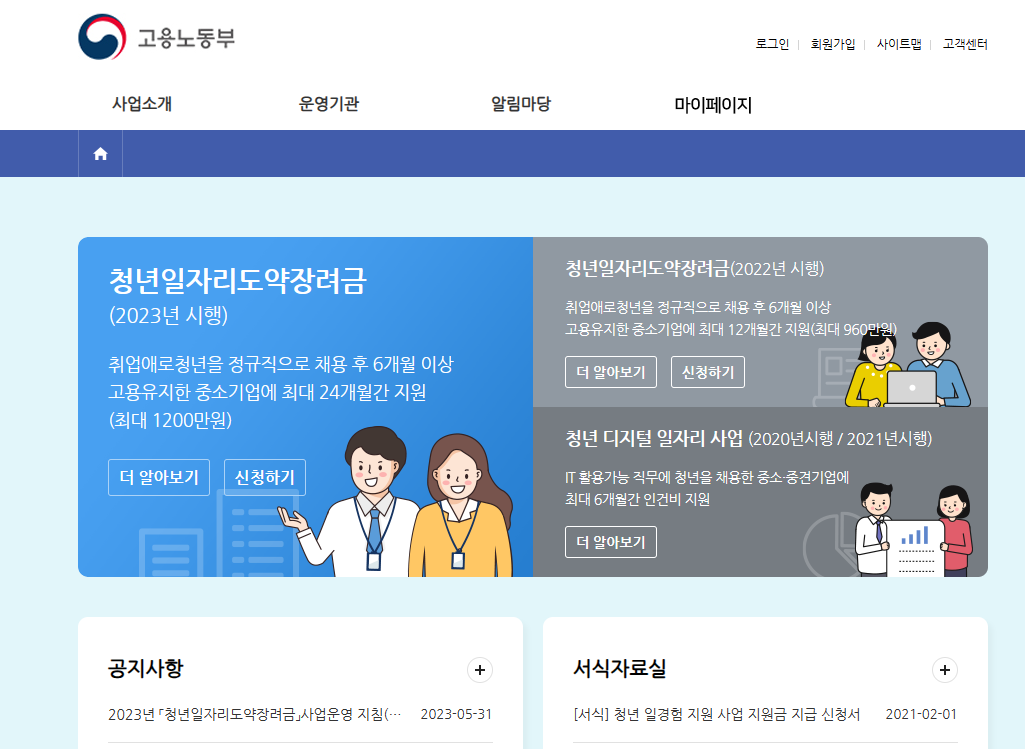This screenshot has height=749, width=1025.
Task: Expand the 서식자료실 section with the plus icon
Action: click(x=944, y=670)
